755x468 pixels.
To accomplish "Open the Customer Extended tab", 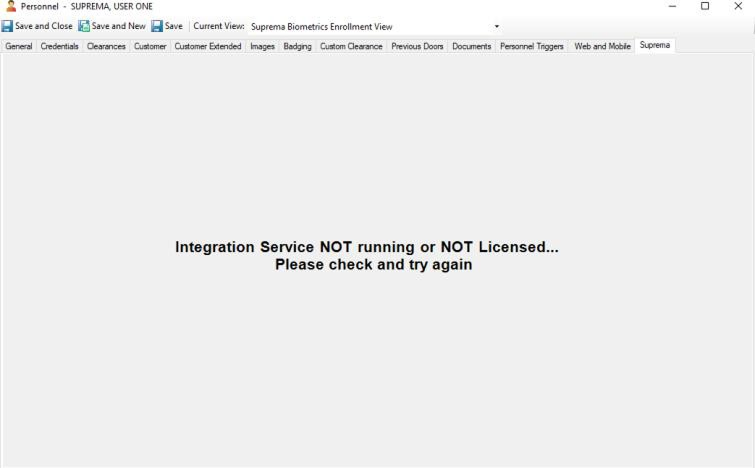I will [x=208, y=46].
